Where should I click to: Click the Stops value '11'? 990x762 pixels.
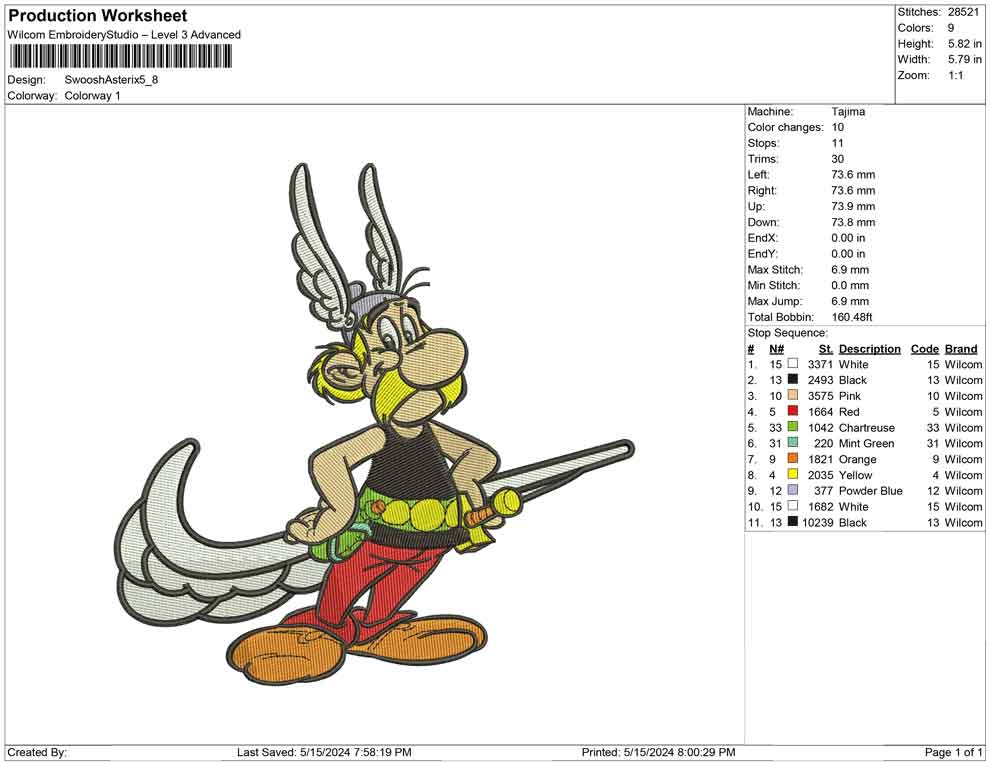[x=837, y=143]
